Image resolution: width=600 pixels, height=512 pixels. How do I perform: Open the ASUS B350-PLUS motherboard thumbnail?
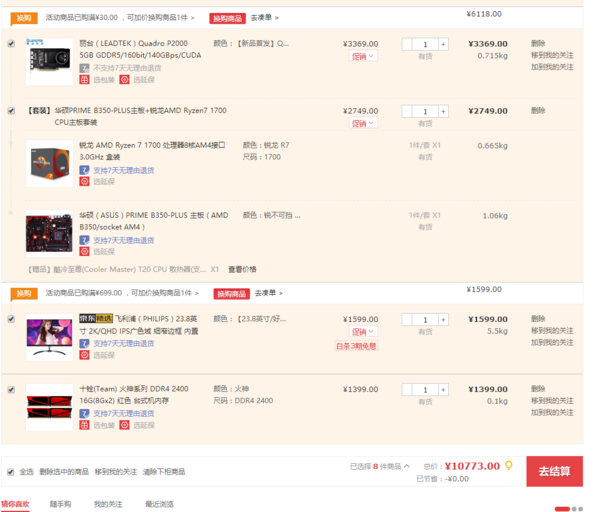[x=49, y=233]
